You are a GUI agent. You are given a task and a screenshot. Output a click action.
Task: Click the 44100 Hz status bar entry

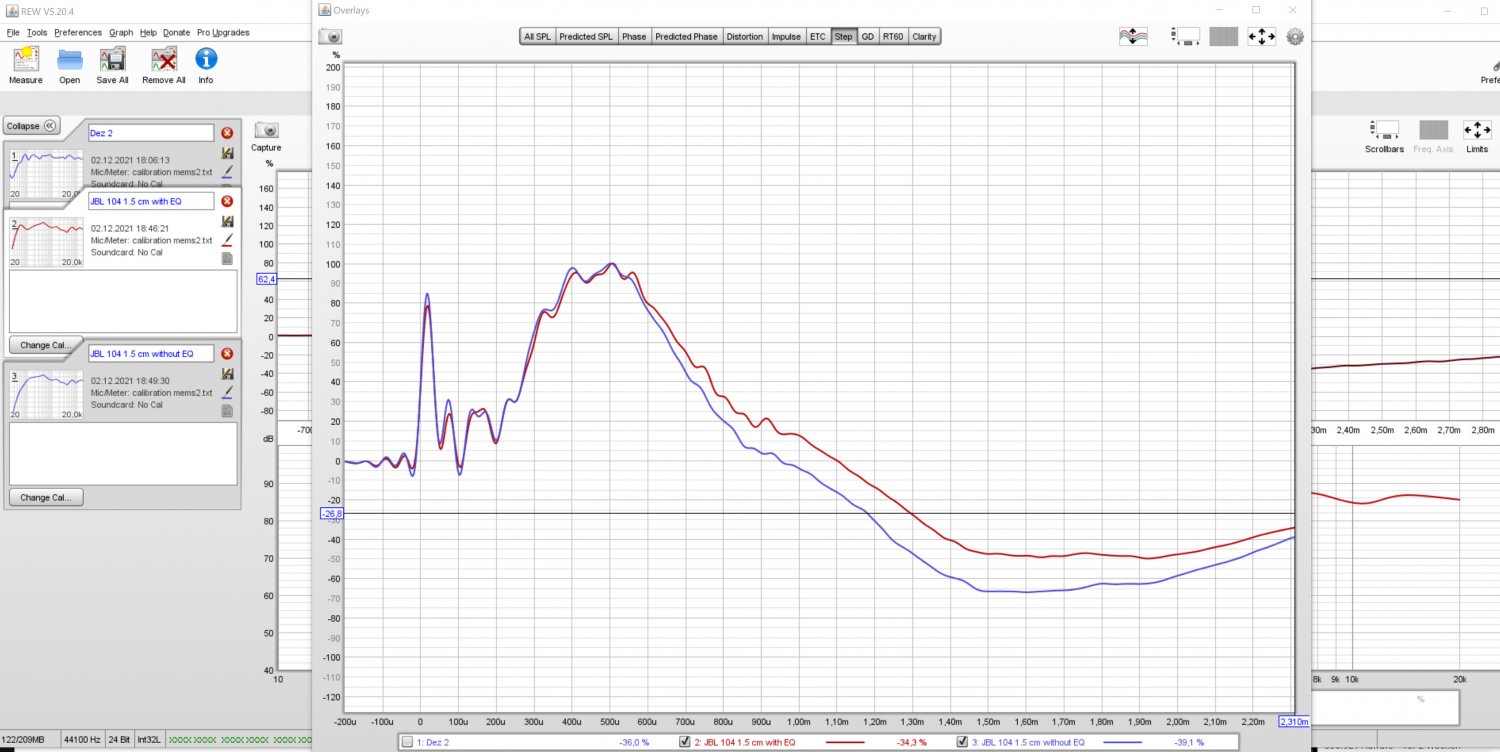pos(82,740)
